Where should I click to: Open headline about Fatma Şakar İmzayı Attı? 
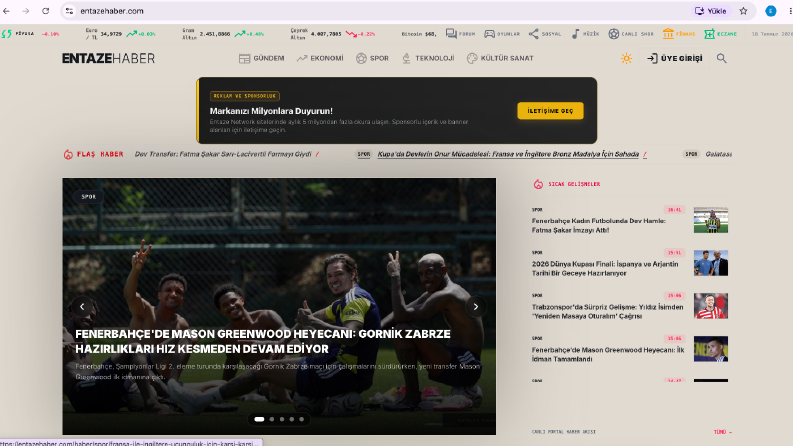tap(598, 226)
